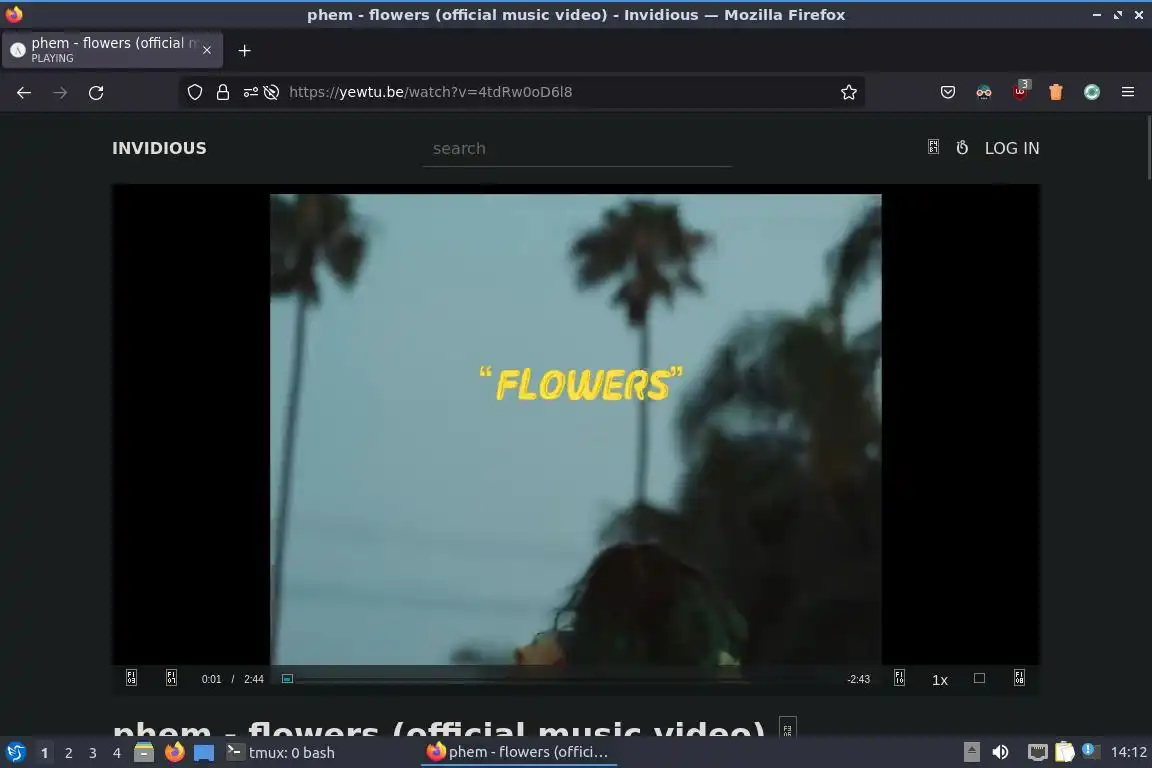The image size is (1152, 768).
Task: Open uBlock Origin extension popup
Action: (x=1020, y=90)
